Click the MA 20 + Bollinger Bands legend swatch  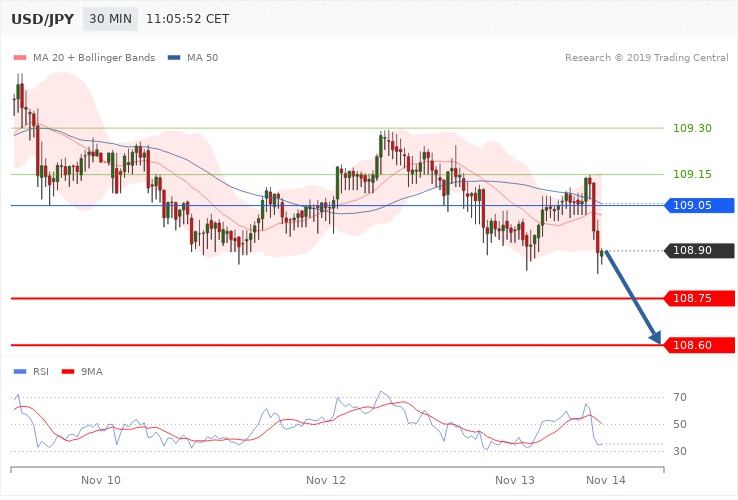point(20,57)
